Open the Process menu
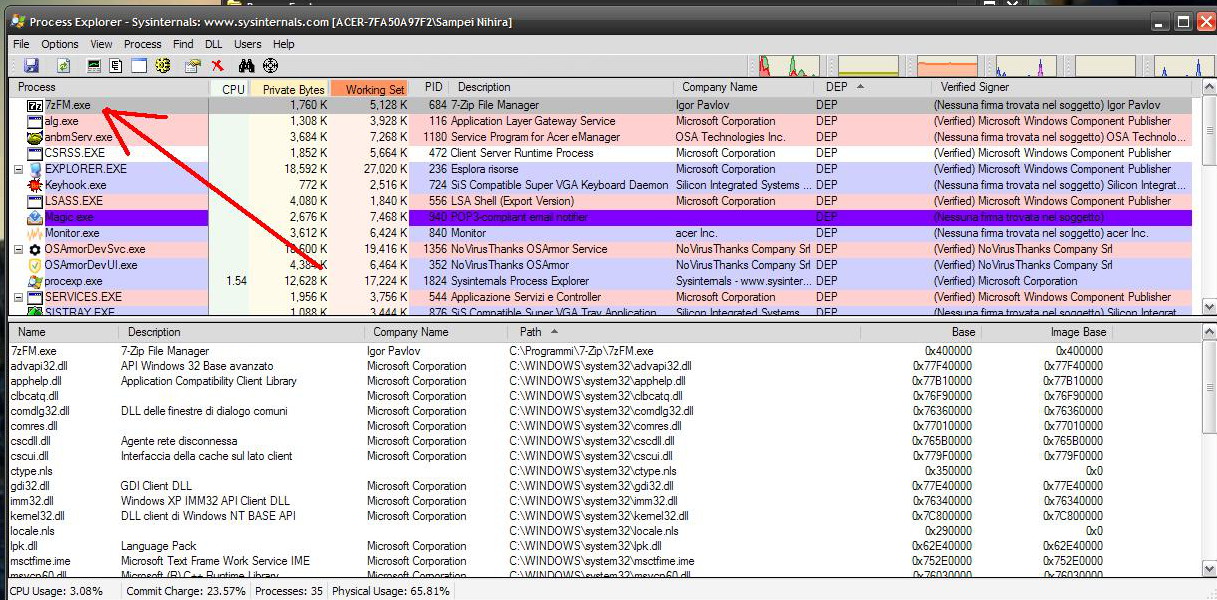 pyautogui.click(x=143, y=44)
